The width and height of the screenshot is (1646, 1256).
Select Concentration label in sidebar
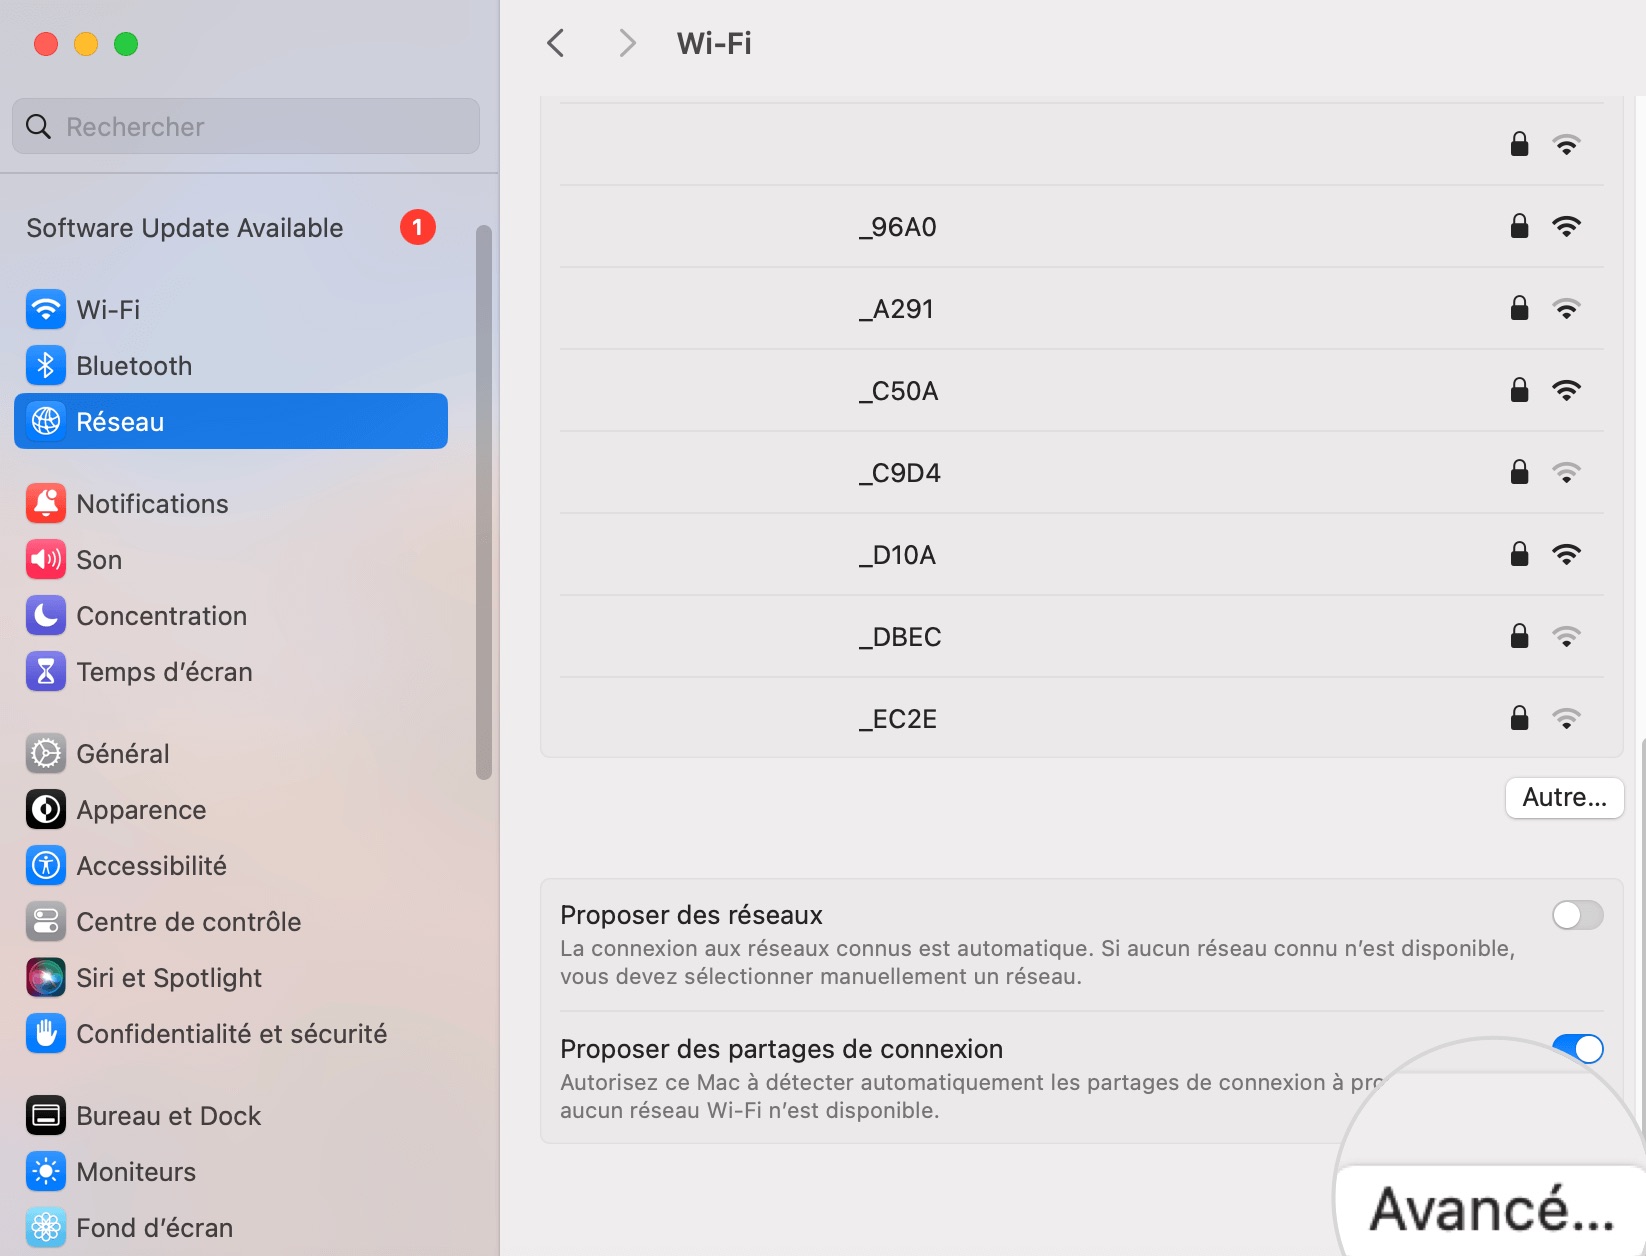click(162, 615)
